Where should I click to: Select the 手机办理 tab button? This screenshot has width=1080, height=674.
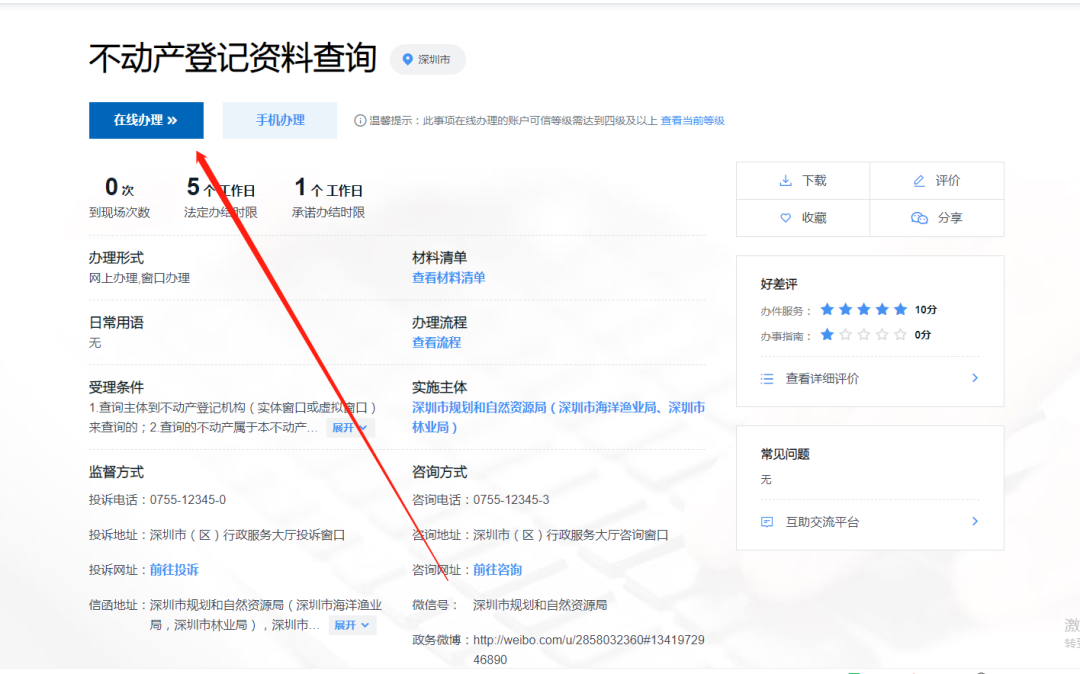coord(280,120)
